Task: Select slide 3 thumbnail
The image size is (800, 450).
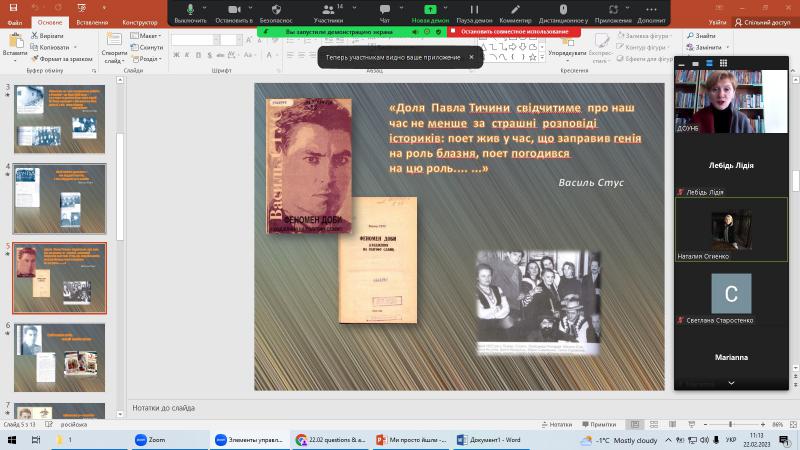Action: [60, 119]
